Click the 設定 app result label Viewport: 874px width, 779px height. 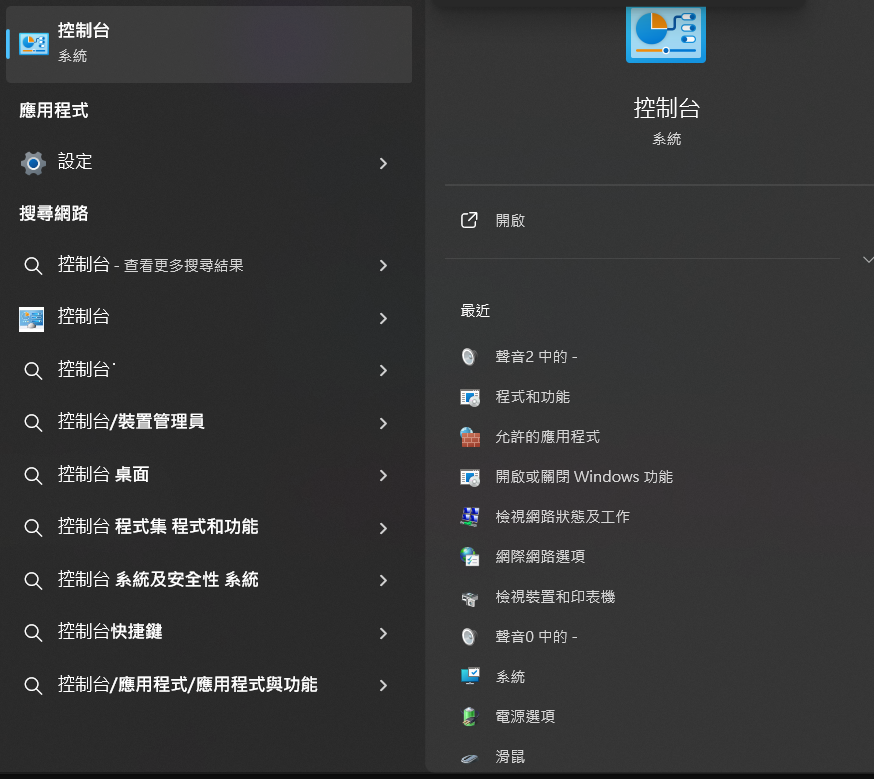point(75,162)
